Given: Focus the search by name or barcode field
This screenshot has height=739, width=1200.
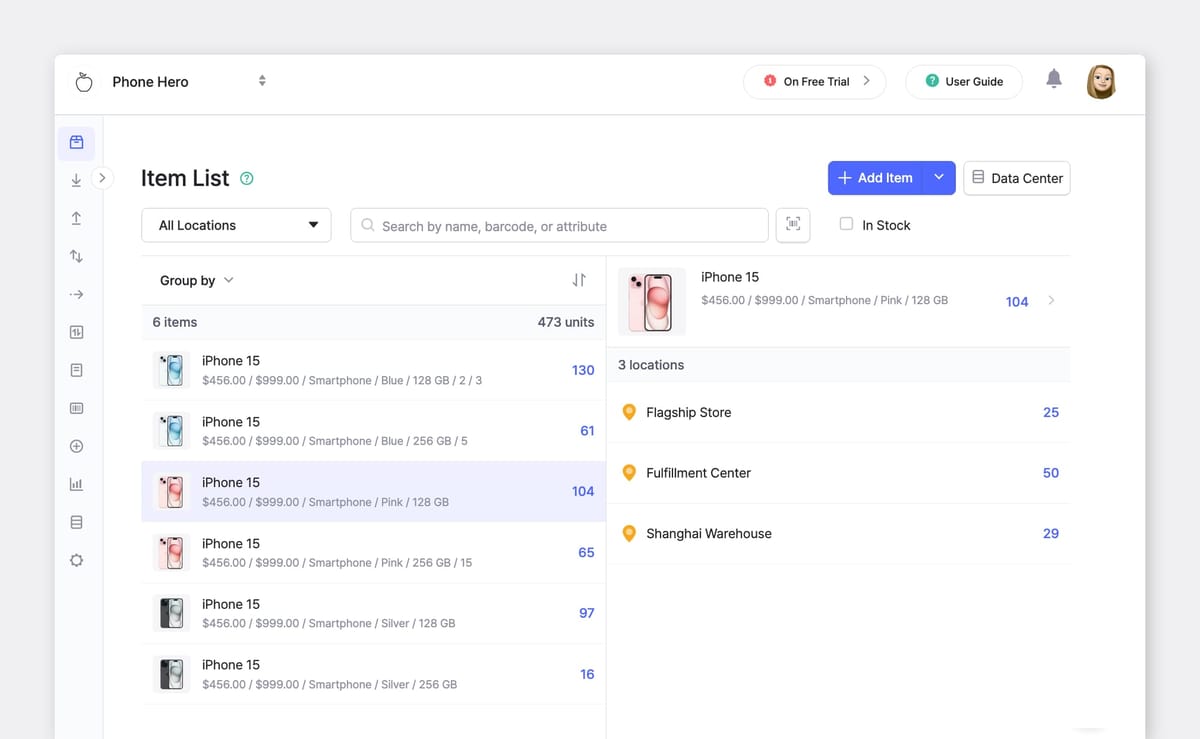Looking at the screenshot, I should 559,226.
